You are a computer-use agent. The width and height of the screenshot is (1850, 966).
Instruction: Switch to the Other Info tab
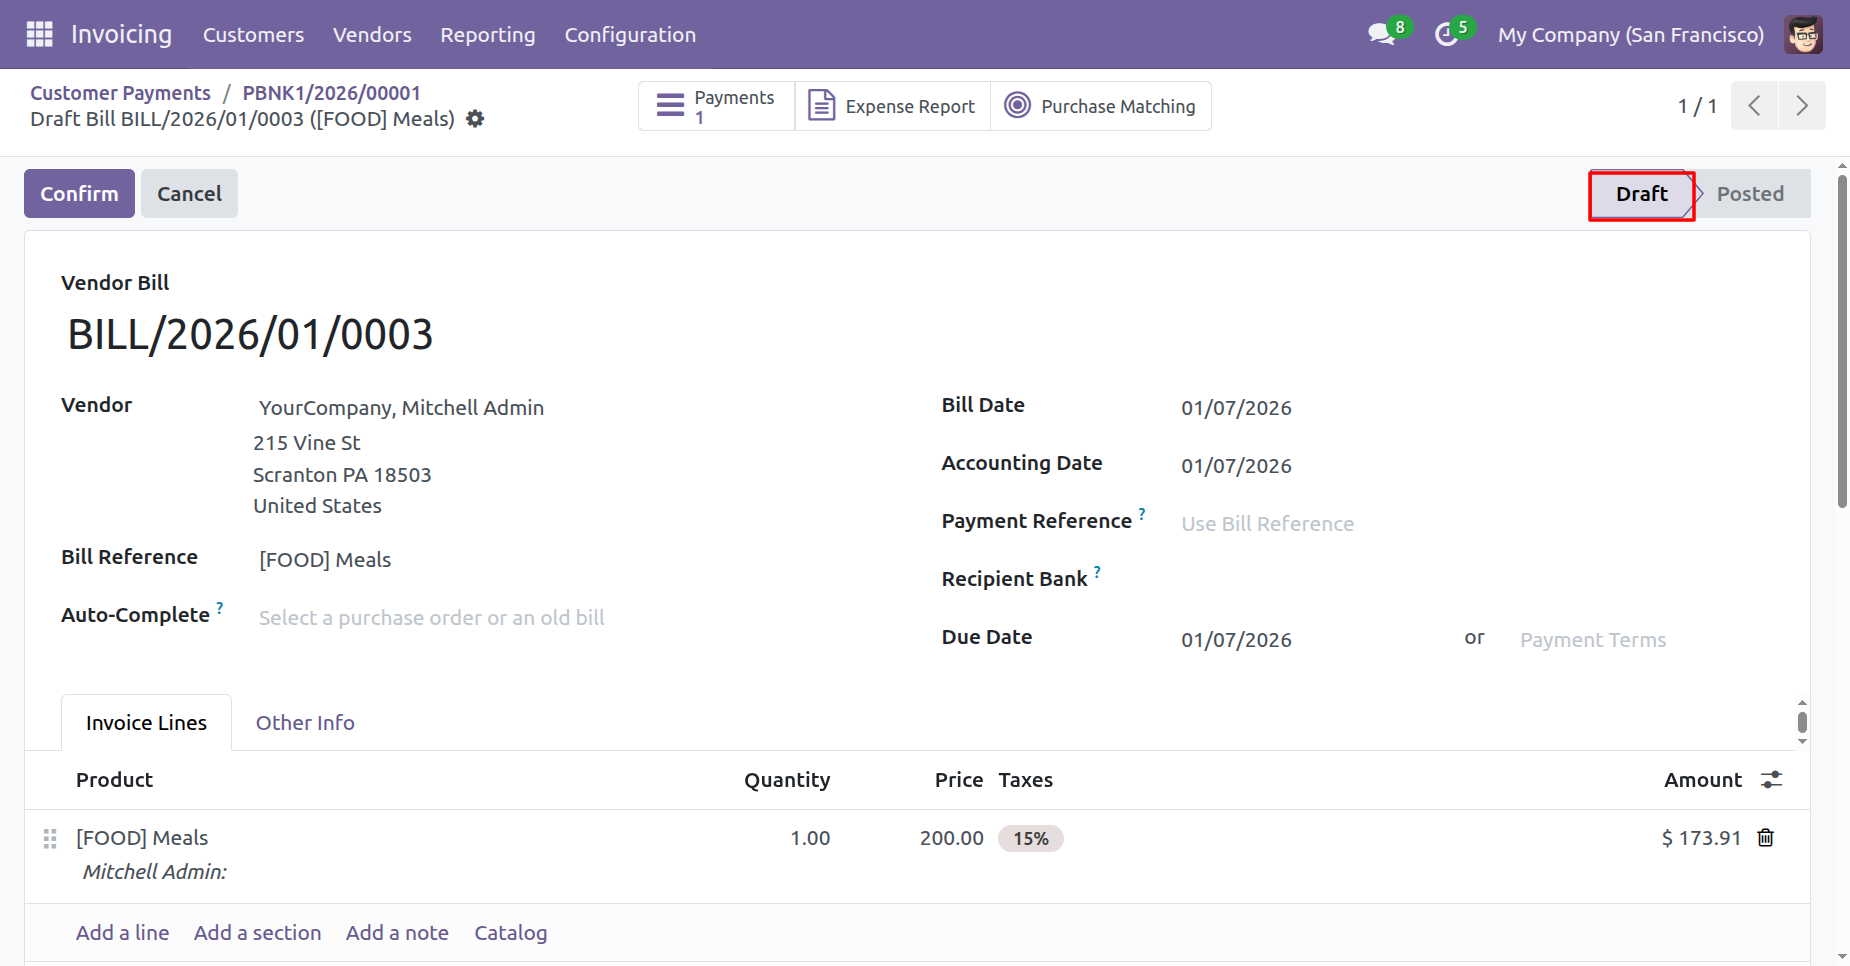(x=305, y=723)
